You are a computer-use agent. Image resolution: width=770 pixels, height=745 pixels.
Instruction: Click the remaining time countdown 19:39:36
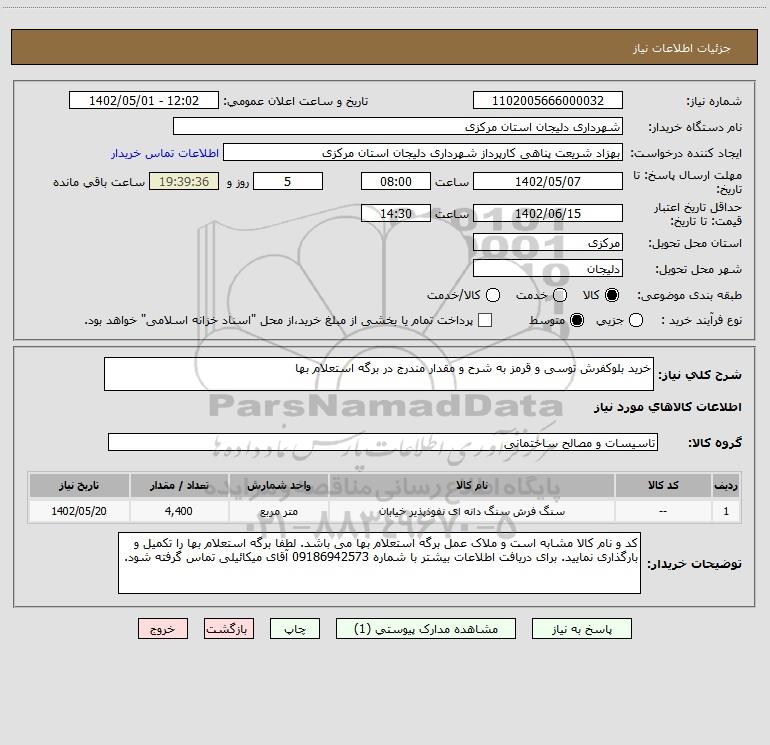click(x=184, y=181)
